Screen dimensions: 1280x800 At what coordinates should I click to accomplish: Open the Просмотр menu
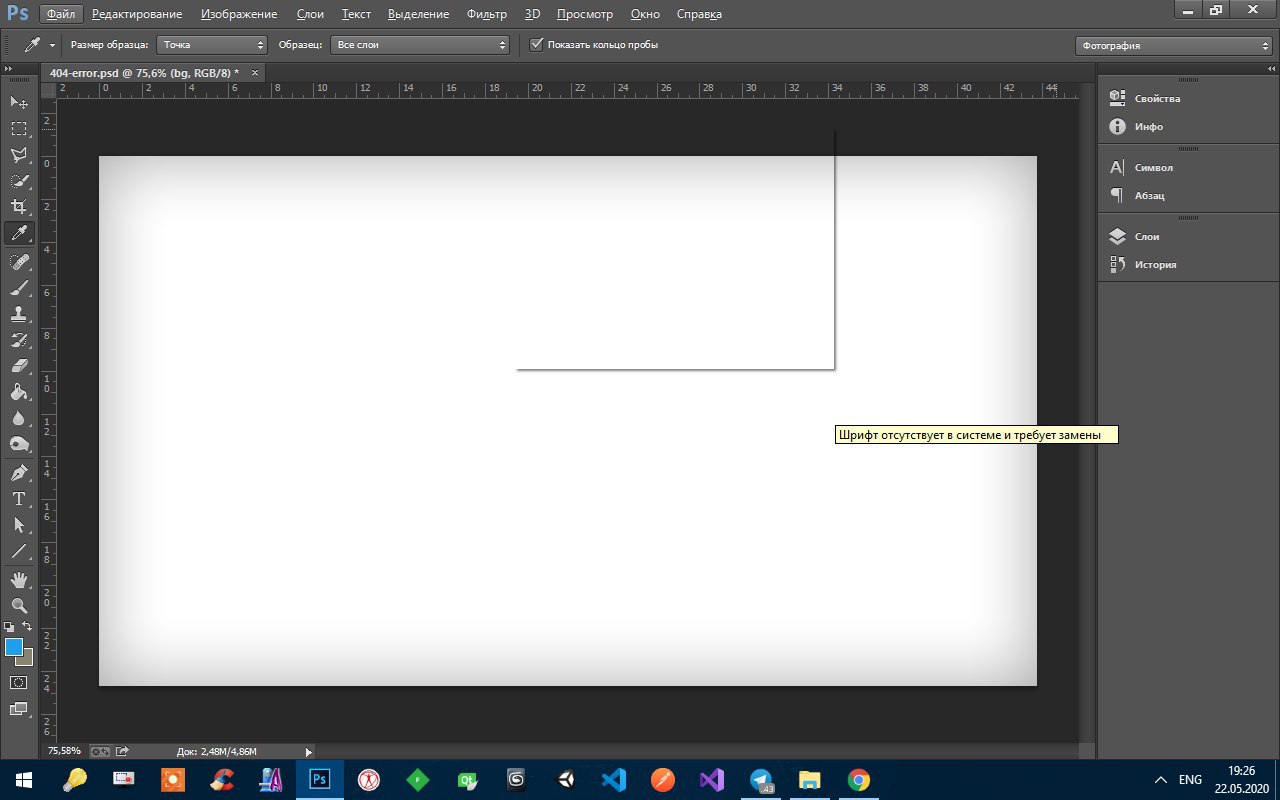pos(585,14)
